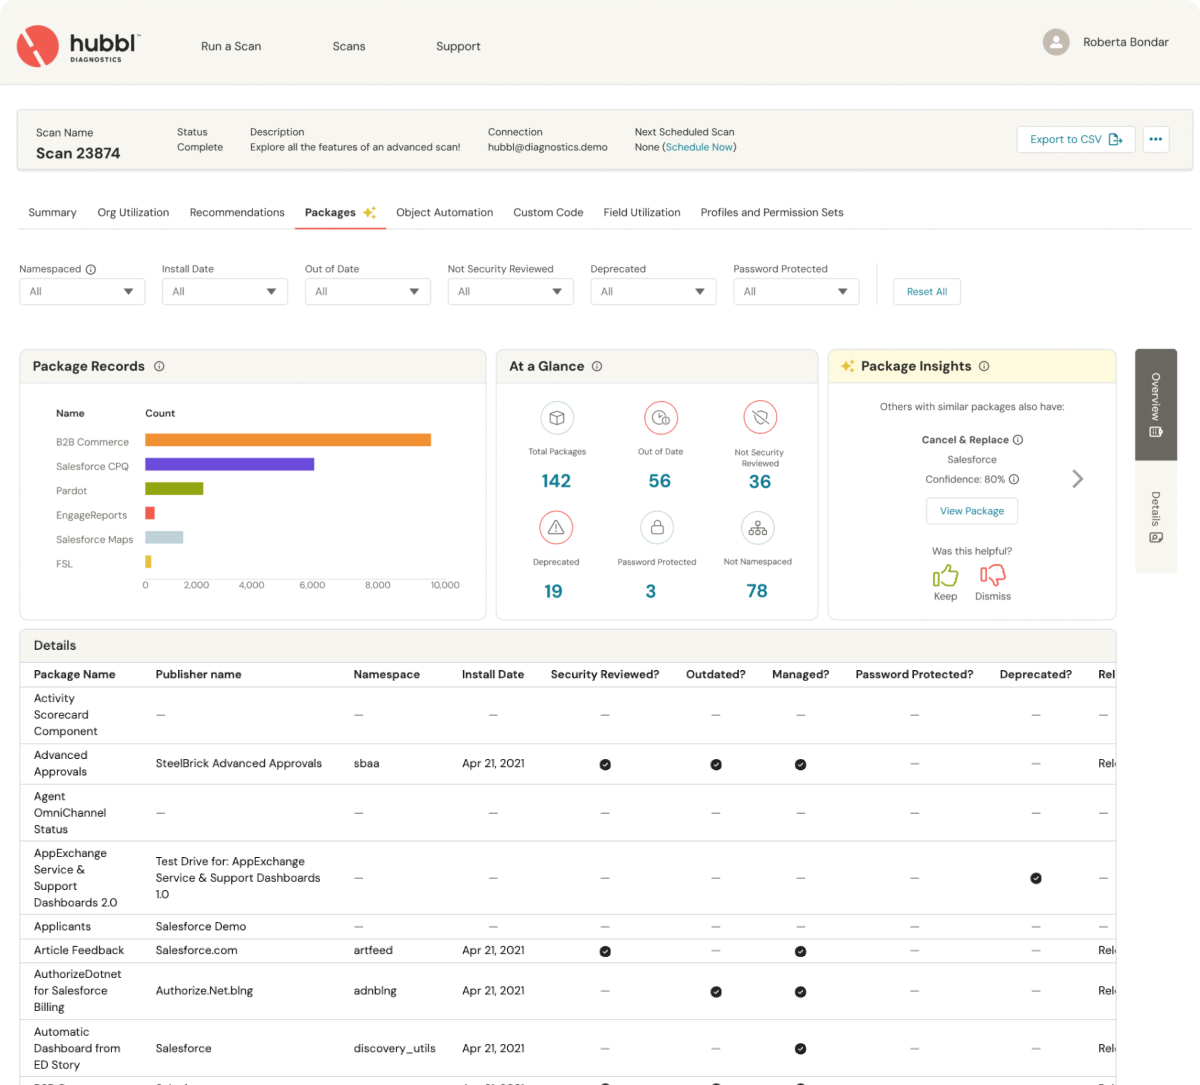The image size is (1200, 1085).
Task: Click the Not Namespaced hierarchy icon
Action: pyautogui.click(x=758, y=527)
